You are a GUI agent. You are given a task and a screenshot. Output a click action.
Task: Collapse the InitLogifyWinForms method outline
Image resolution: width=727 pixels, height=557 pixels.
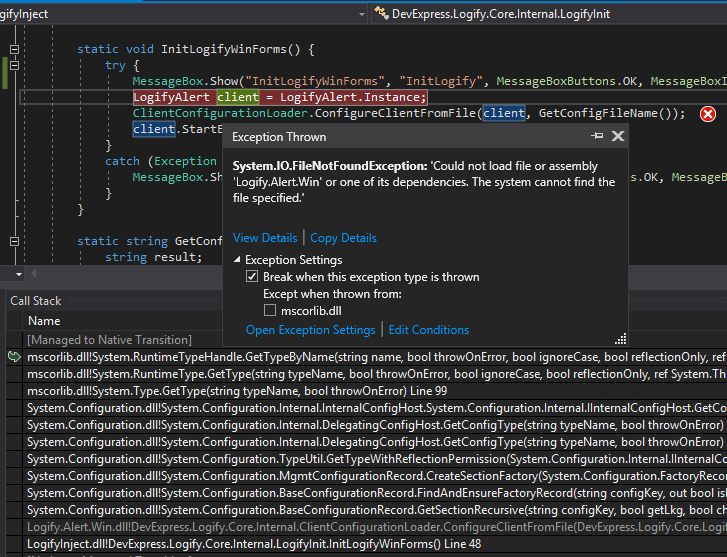14,49
